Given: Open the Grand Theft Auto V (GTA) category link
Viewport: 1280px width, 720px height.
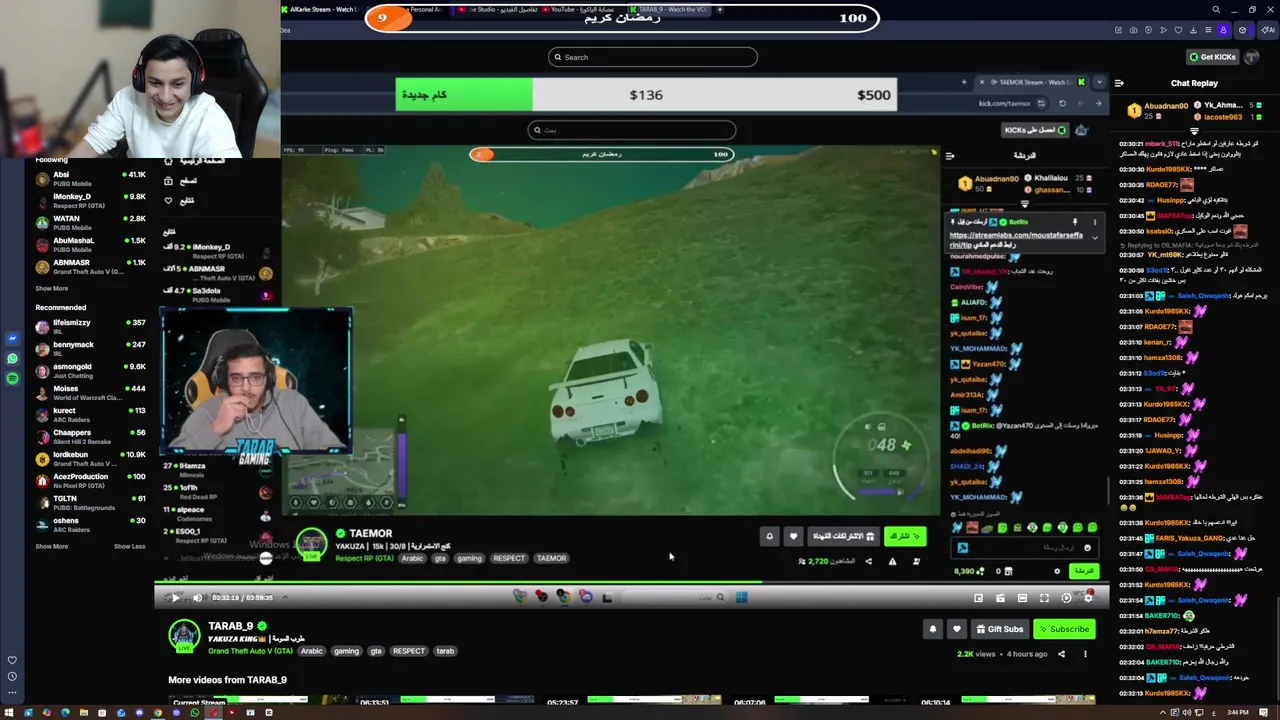Looking at the screenshot, I should point(250,651).
